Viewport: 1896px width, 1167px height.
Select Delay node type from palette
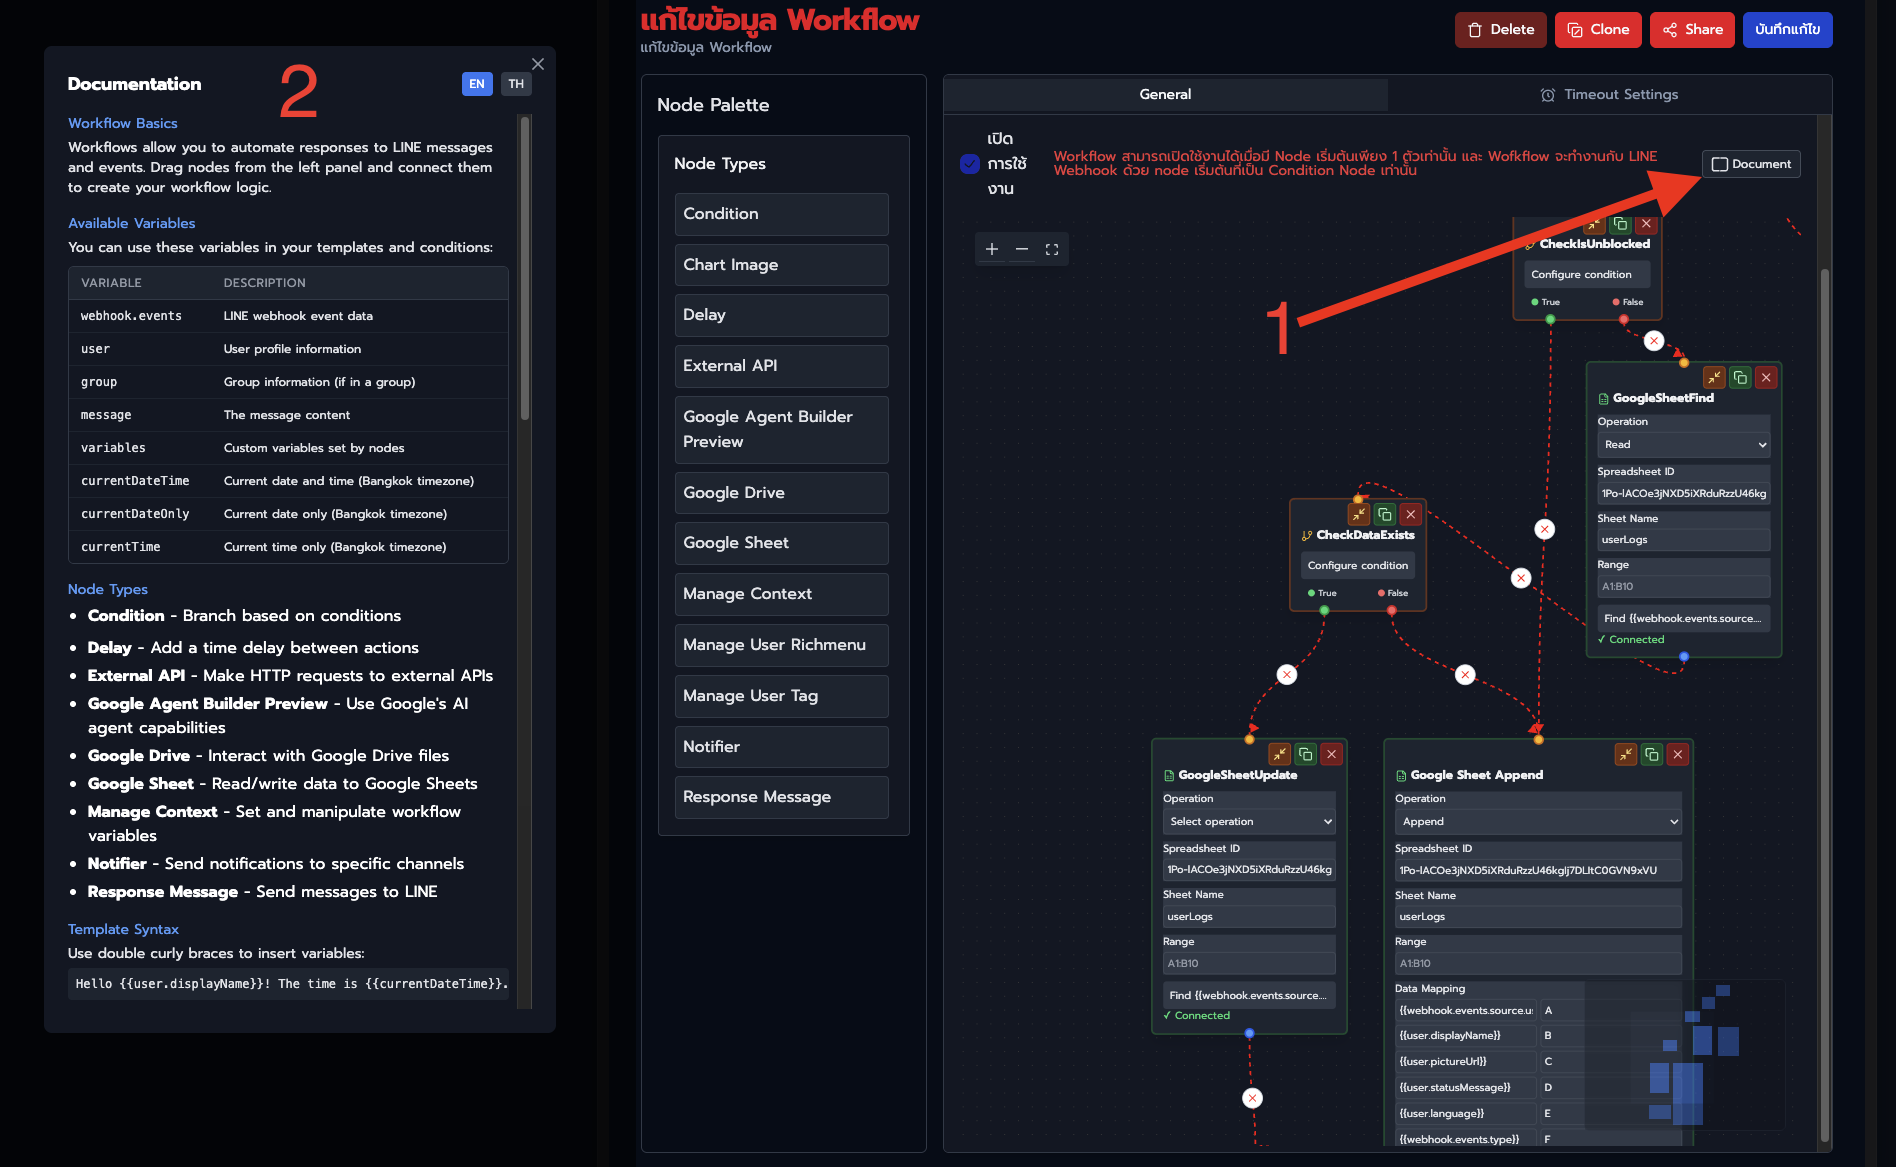point(781,315)
